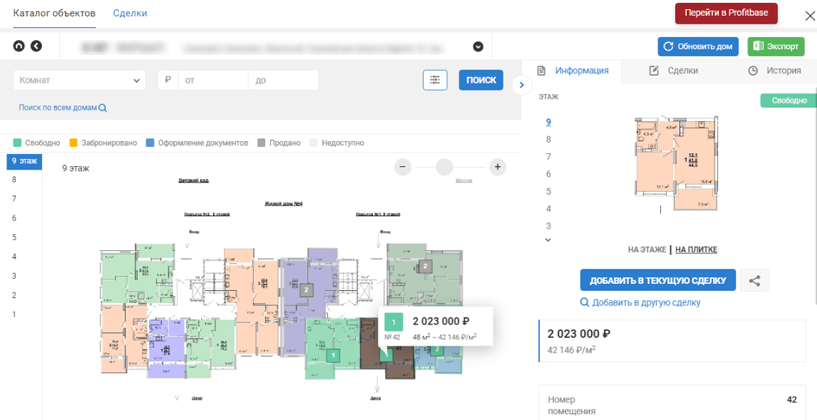817x420 pixels.
Task: Click the zoom out minus button
Action: (402, 167)
